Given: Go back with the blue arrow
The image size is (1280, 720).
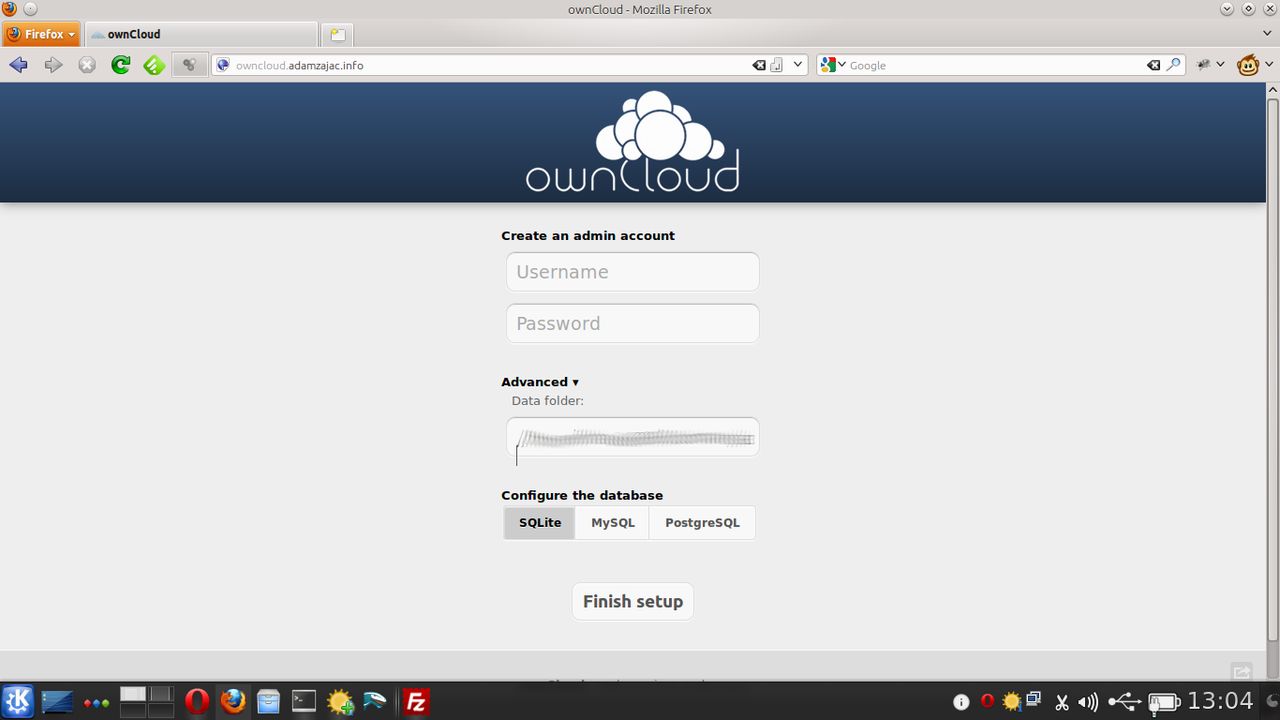Looking at the screenshot, I should pos(18,65).
